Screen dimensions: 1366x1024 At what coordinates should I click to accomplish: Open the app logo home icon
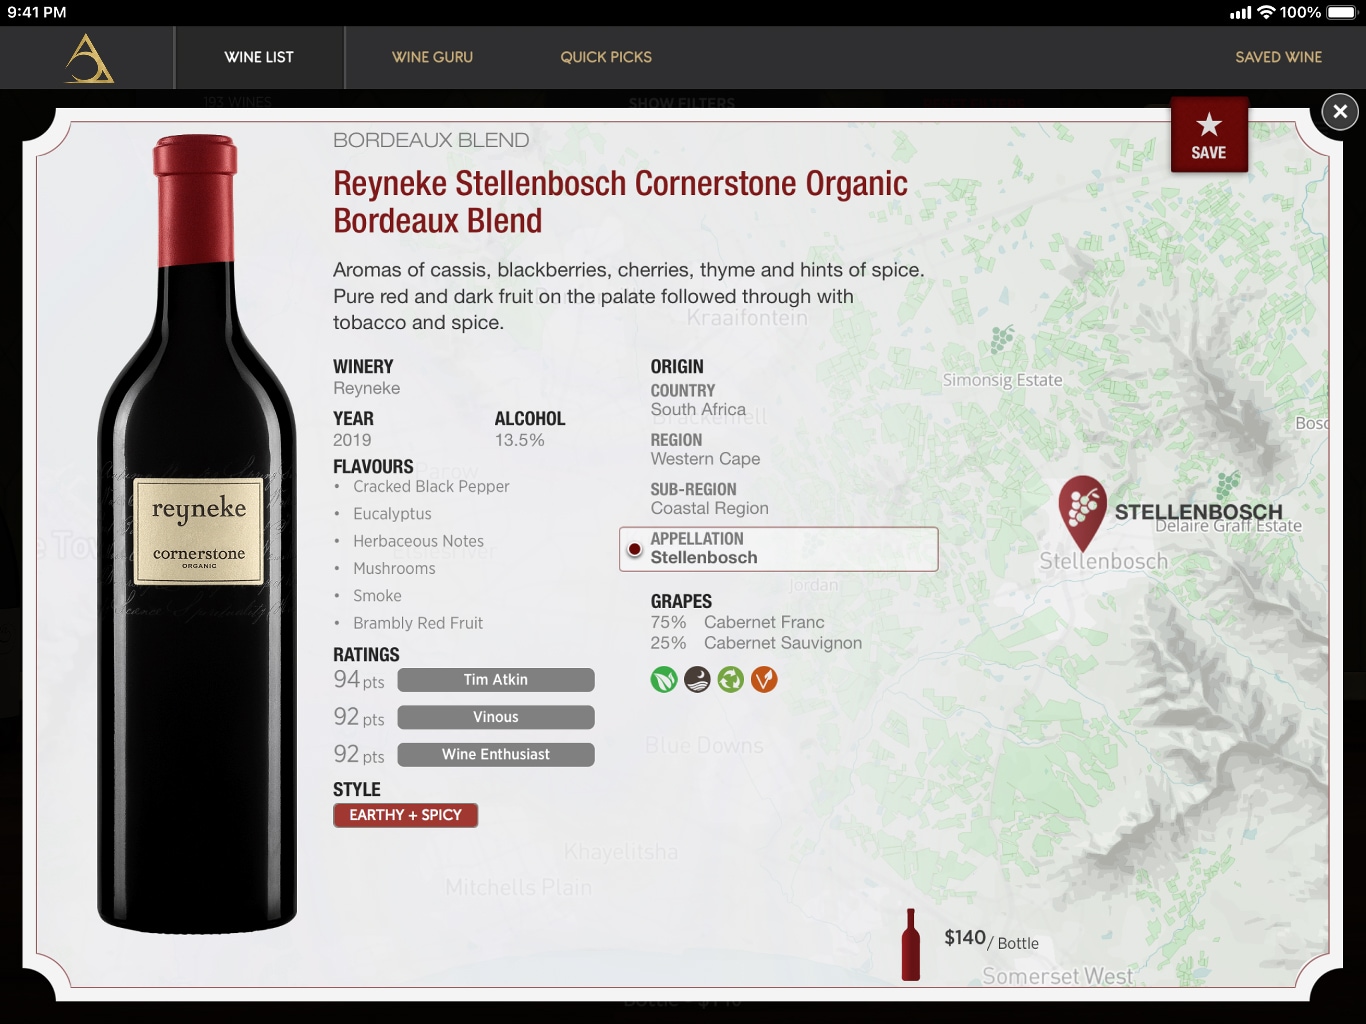89,58
